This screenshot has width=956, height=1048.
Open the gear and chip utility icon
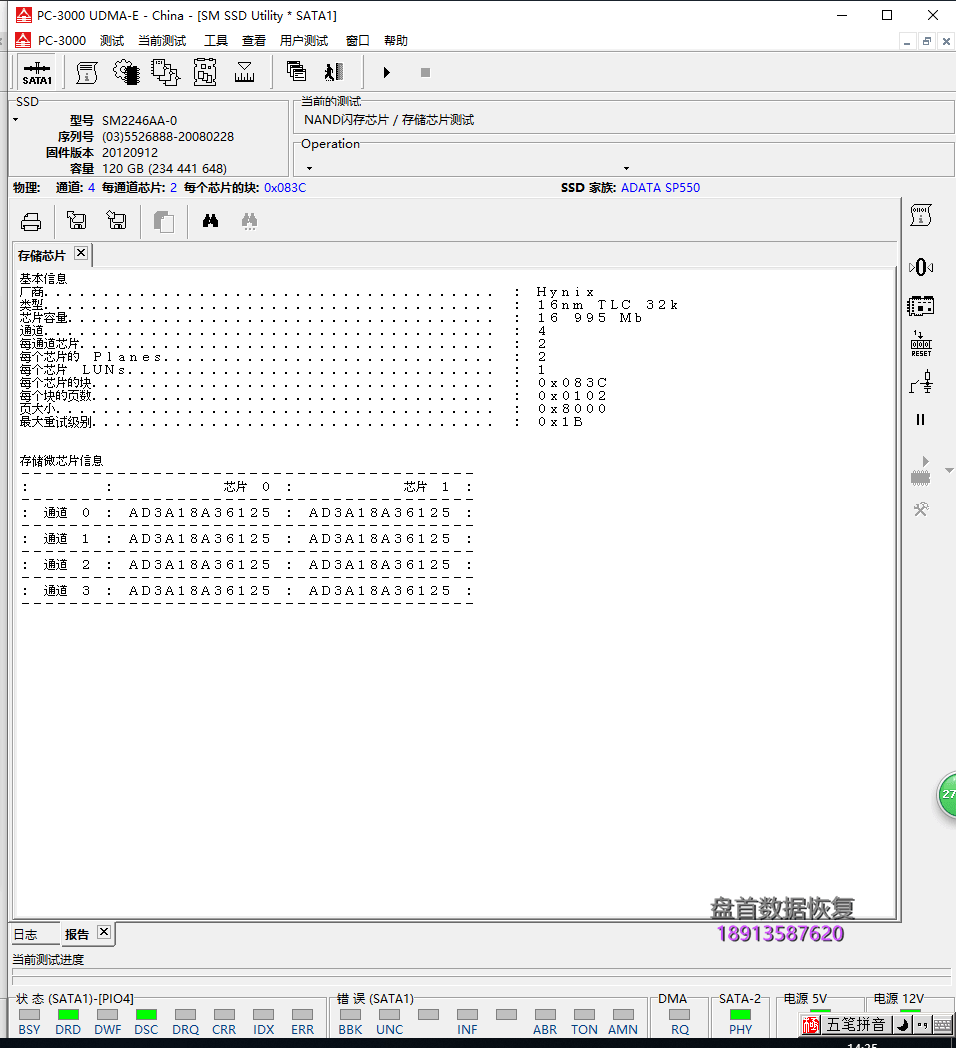tap(126, 72)
